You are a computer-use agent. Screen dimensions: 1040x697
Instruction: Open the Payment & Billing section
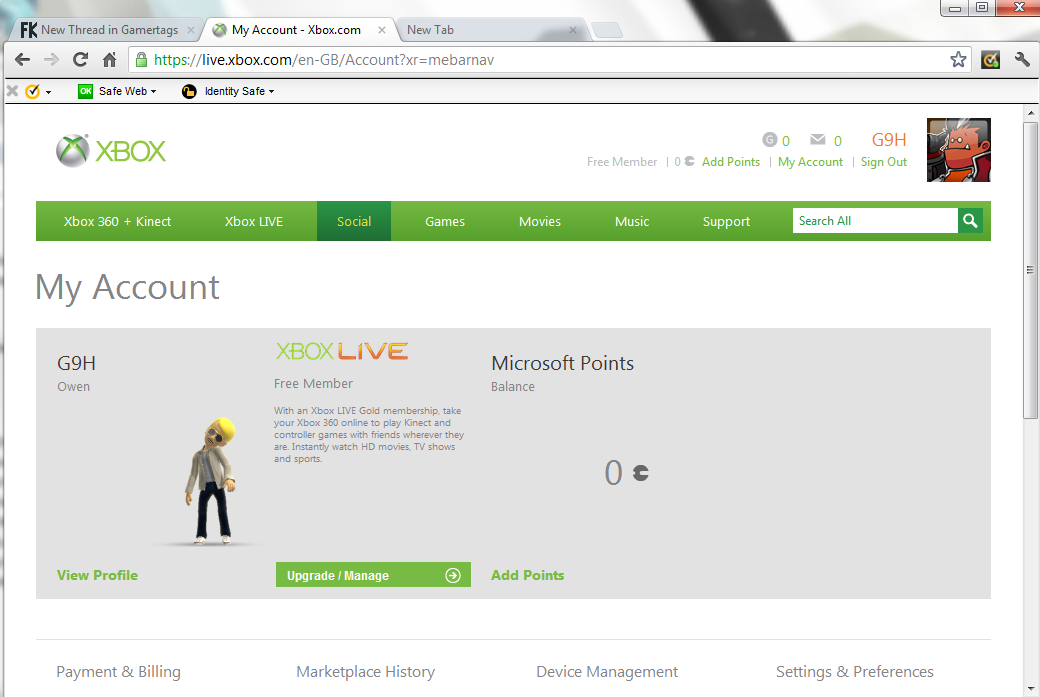tap(118, 671)
